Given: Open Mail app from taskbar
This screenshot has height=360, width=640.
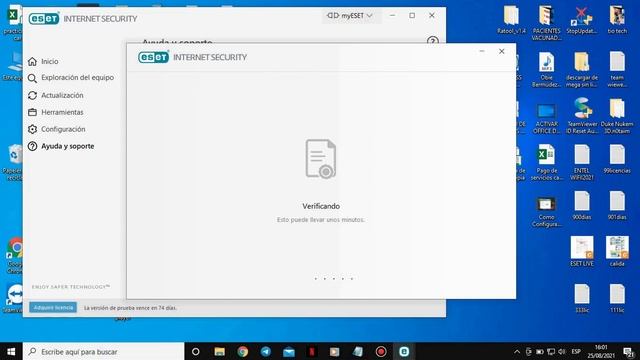Looking at the screenshot, I should (x=289, y=351).
